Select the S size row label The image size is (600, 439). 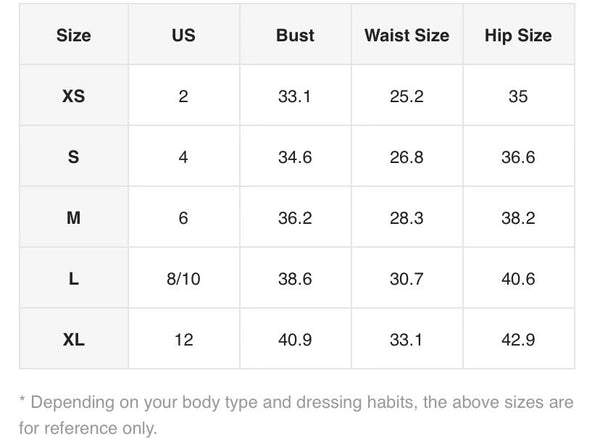tap(73, 158)
